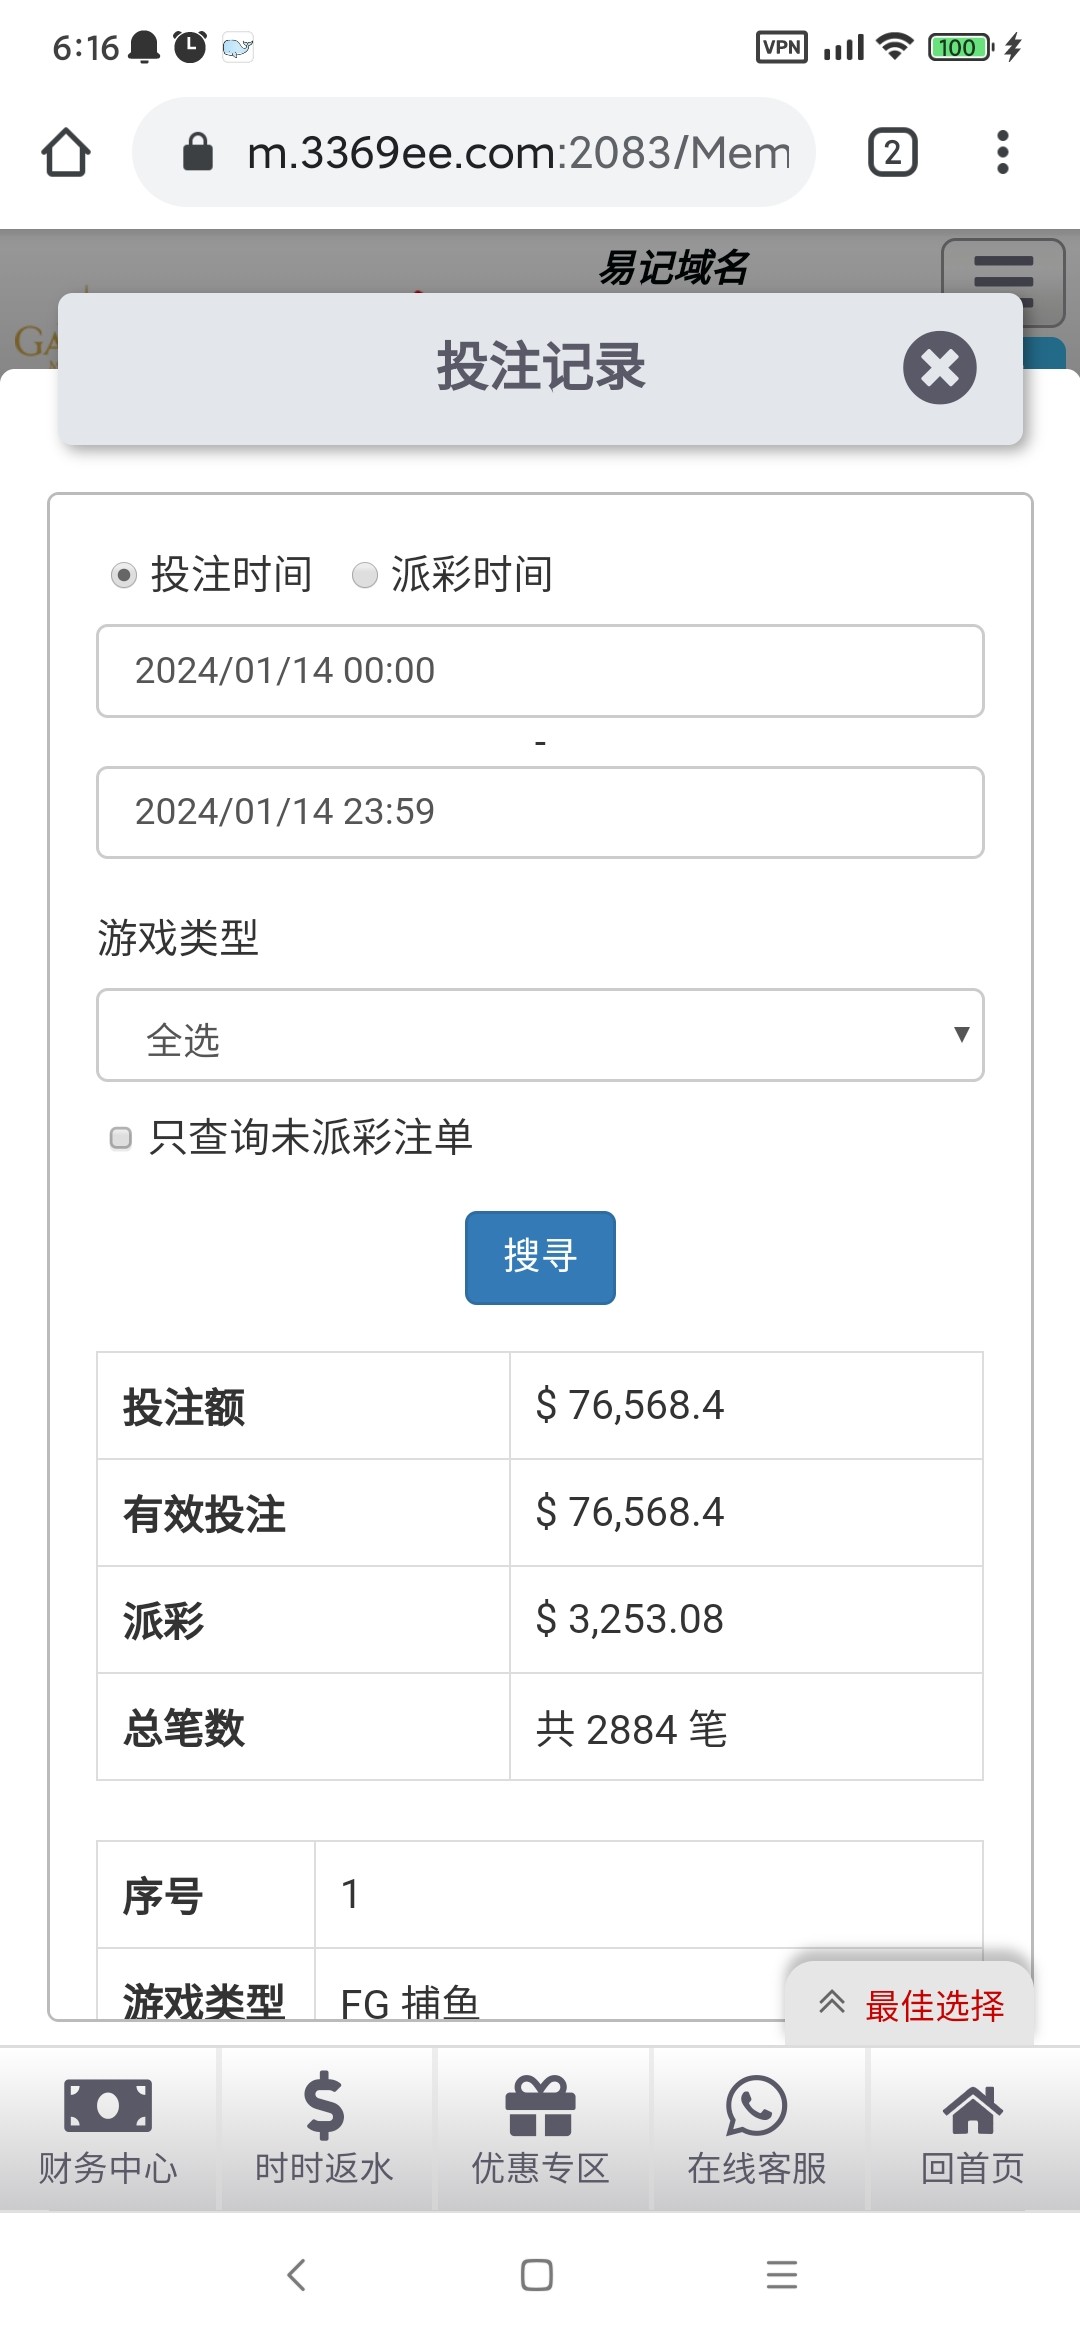Select the 投注时间 radio button
The width and height of the screenshot is (1080, 2340).
tap(124, 575)
